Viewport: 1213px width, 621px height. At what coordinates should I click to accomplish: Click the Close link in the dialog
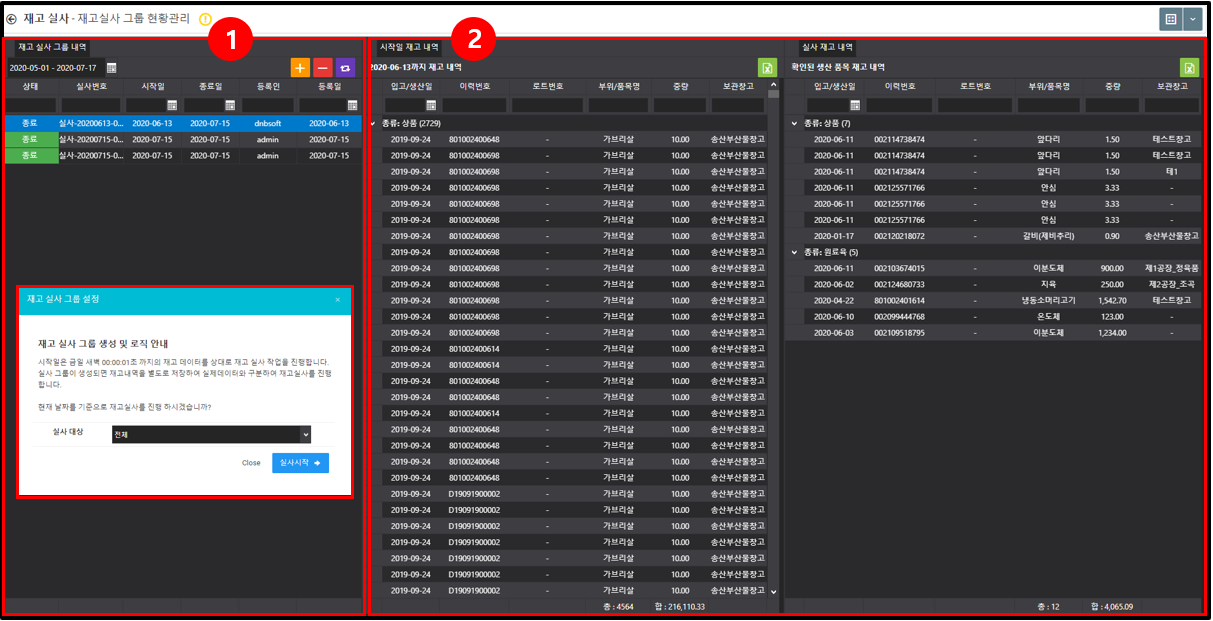coord(251,463)
